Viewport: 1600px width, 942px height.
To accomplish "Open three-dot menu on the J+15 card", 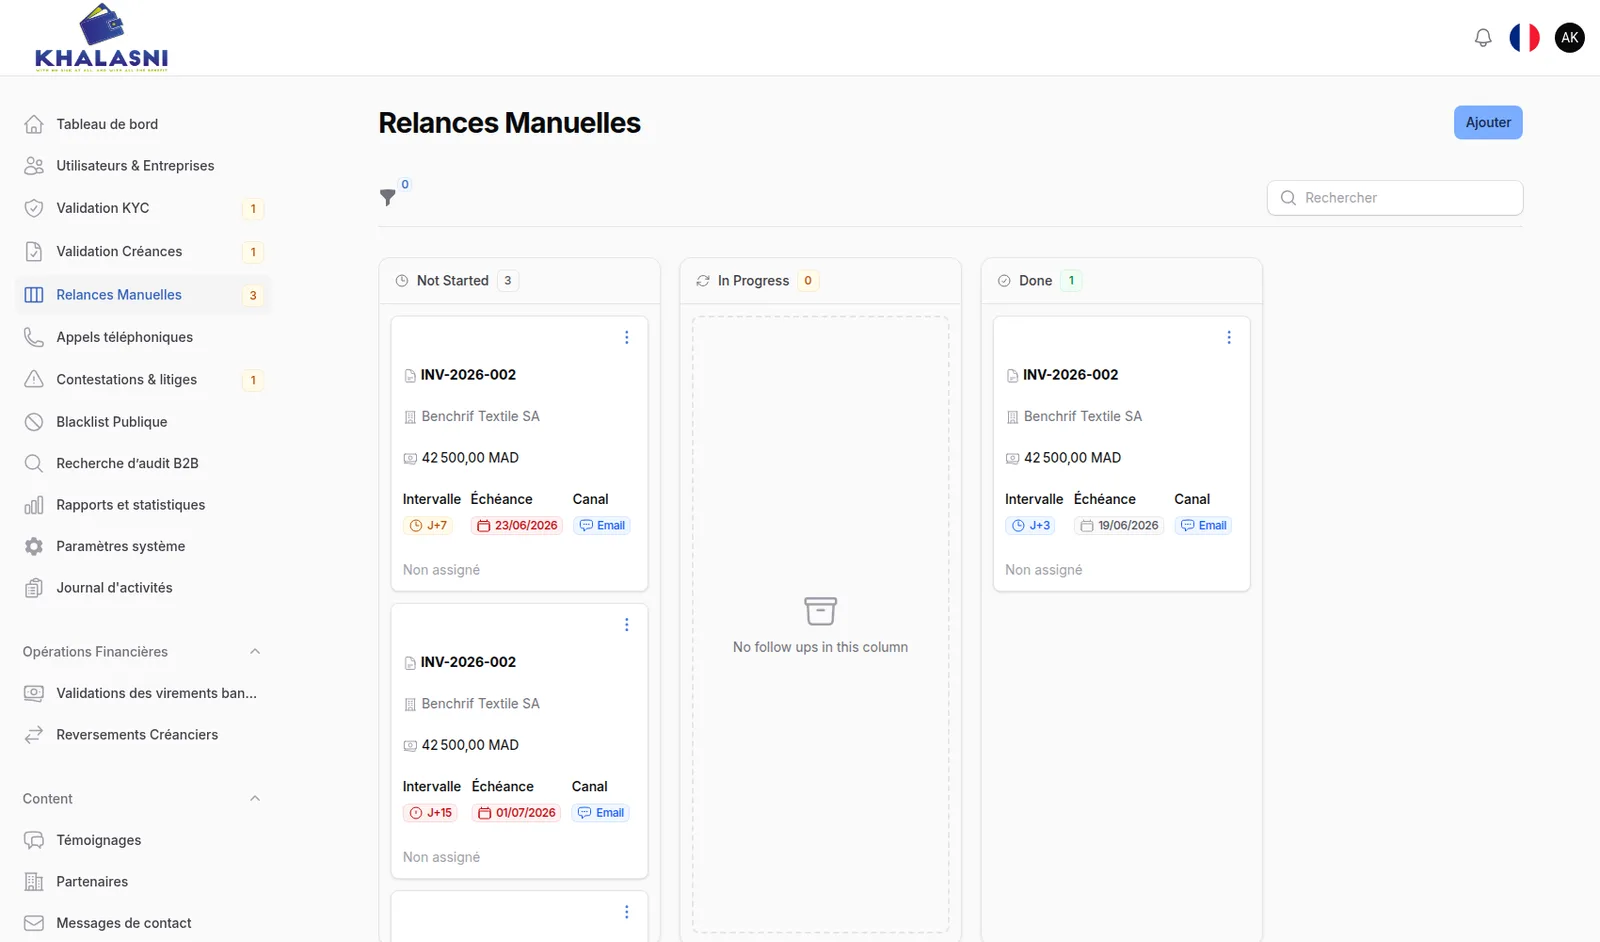I will tap(627, 625).
